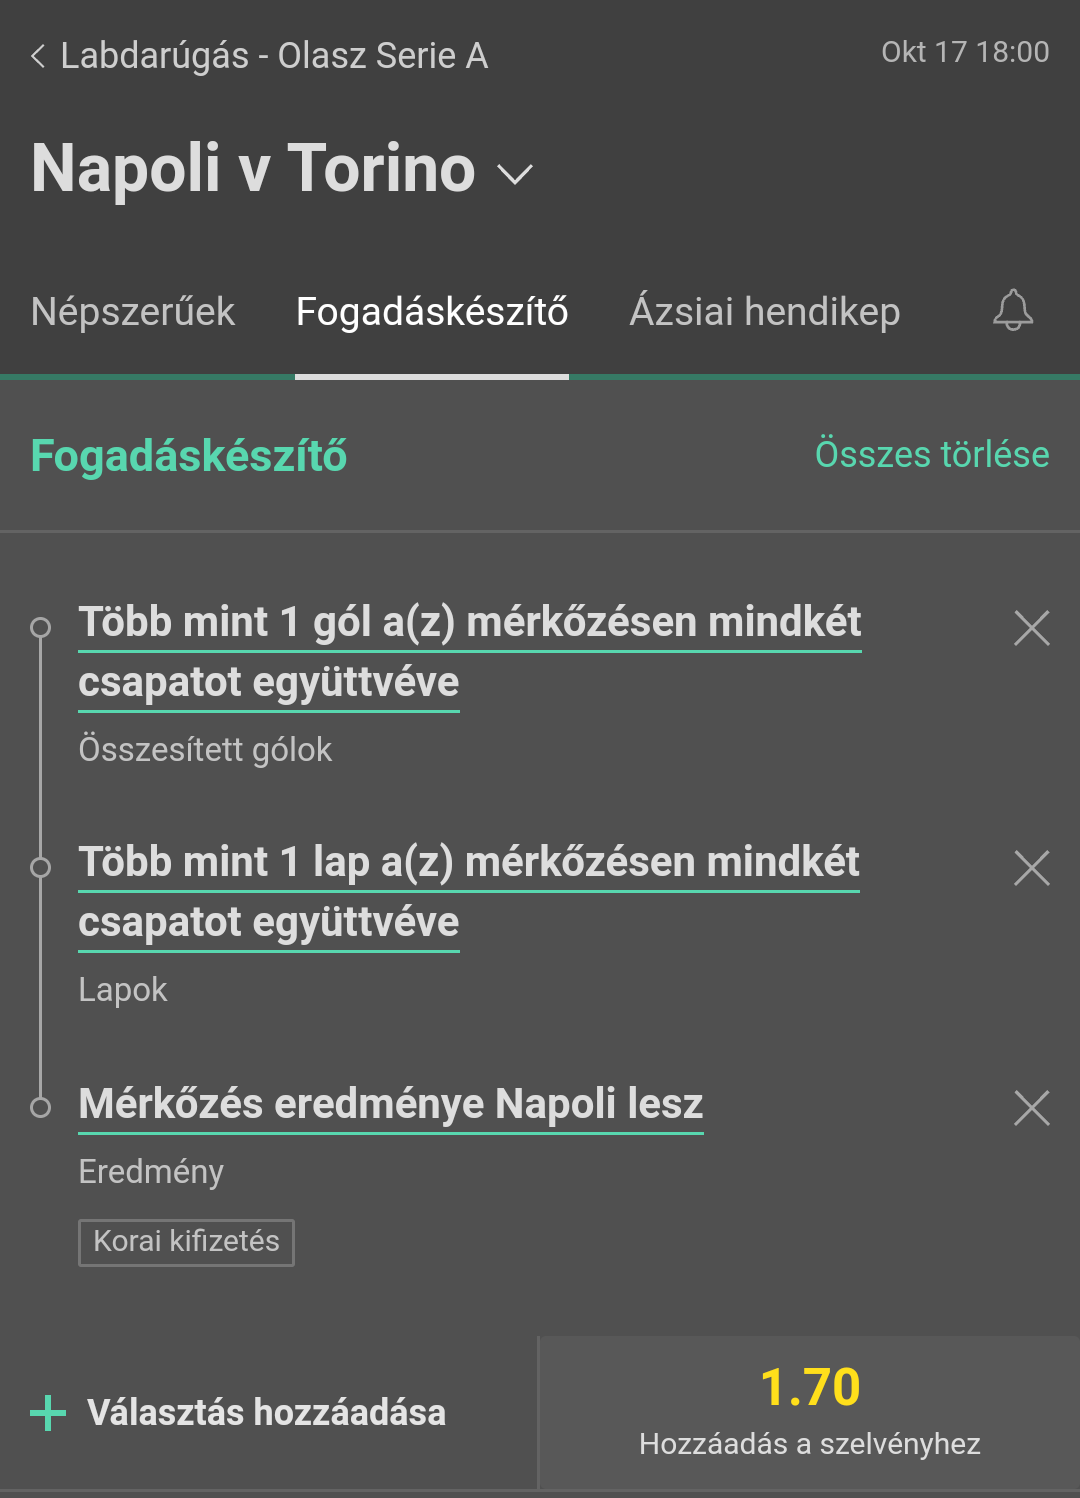Click the timeline circle beside goals selection
The image size is (1080, 1498).
click(40, 627)
